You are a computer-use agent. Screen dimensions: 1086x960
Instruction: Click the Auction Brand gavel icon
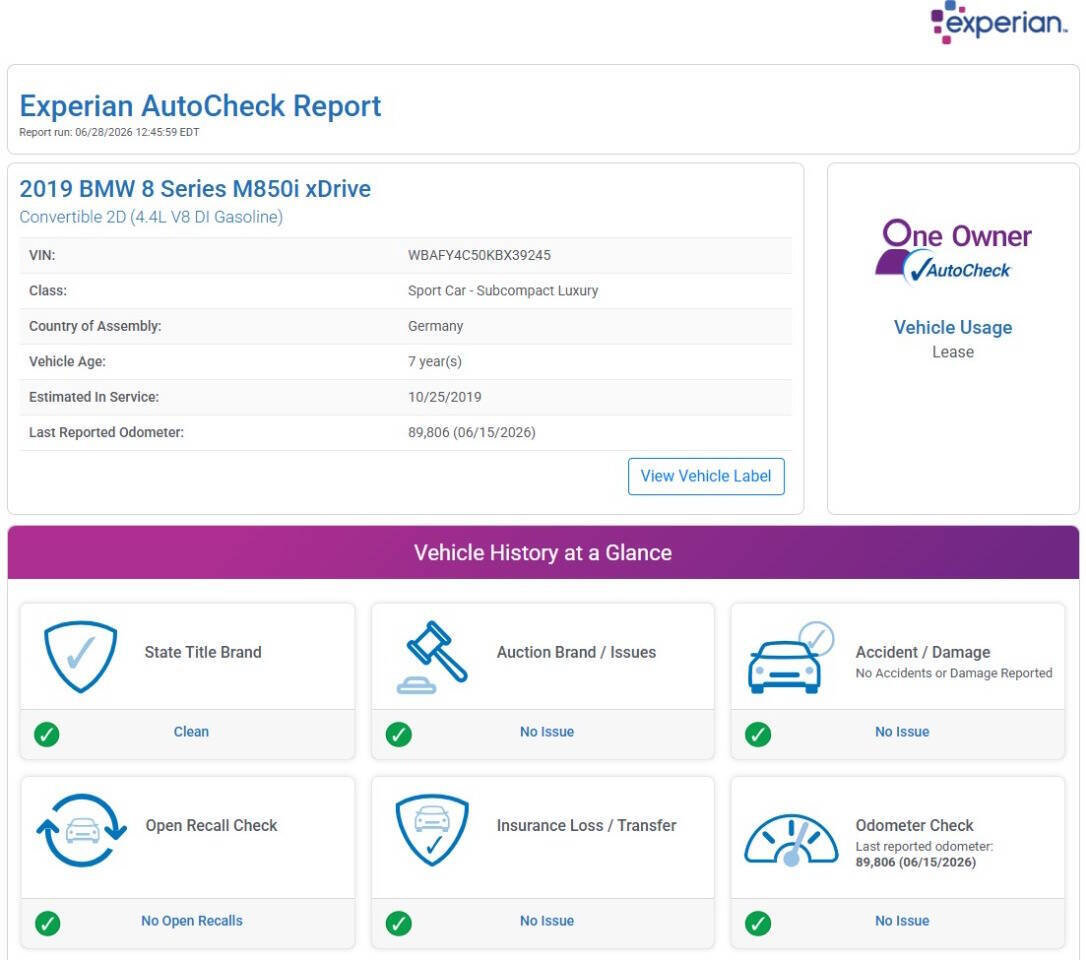[432, 657]
